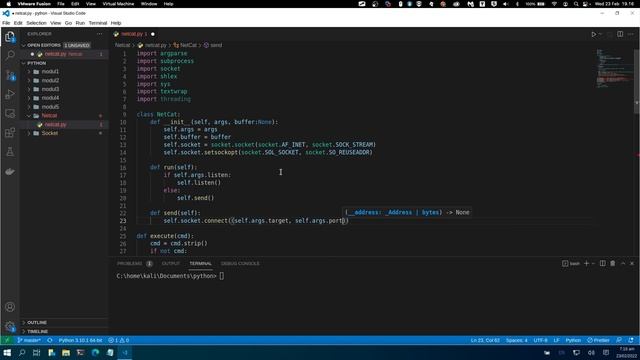Open the Extensions view
The height and width of the screenshot is (360, 640).
(x=10, y=133)
